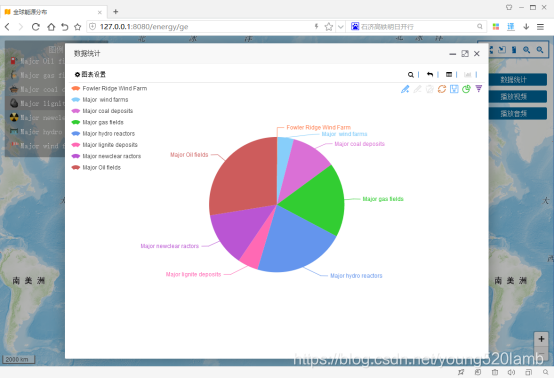Image resolution: width=554 pixels, height=378 pixels.
Task: Select the blue pencil draw-line tool
Action: pos(405,89)
